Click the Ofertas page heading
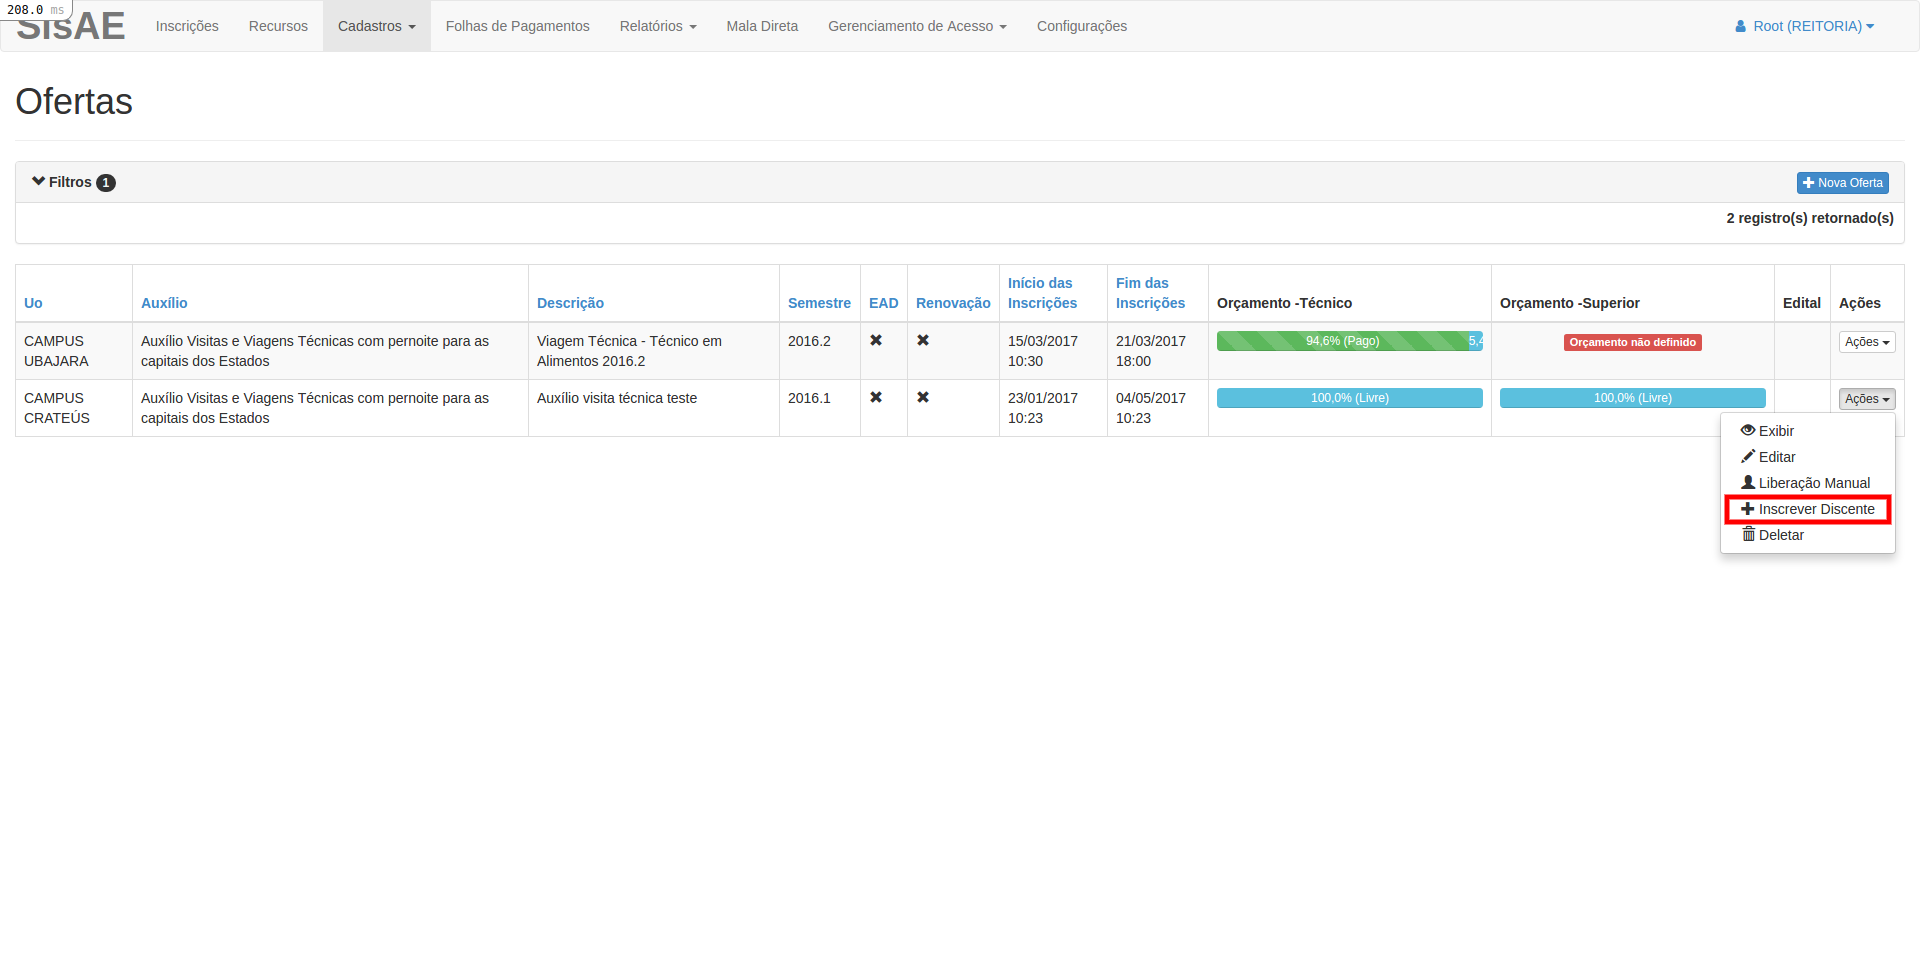1920x966 pixels. click(74, 101)
